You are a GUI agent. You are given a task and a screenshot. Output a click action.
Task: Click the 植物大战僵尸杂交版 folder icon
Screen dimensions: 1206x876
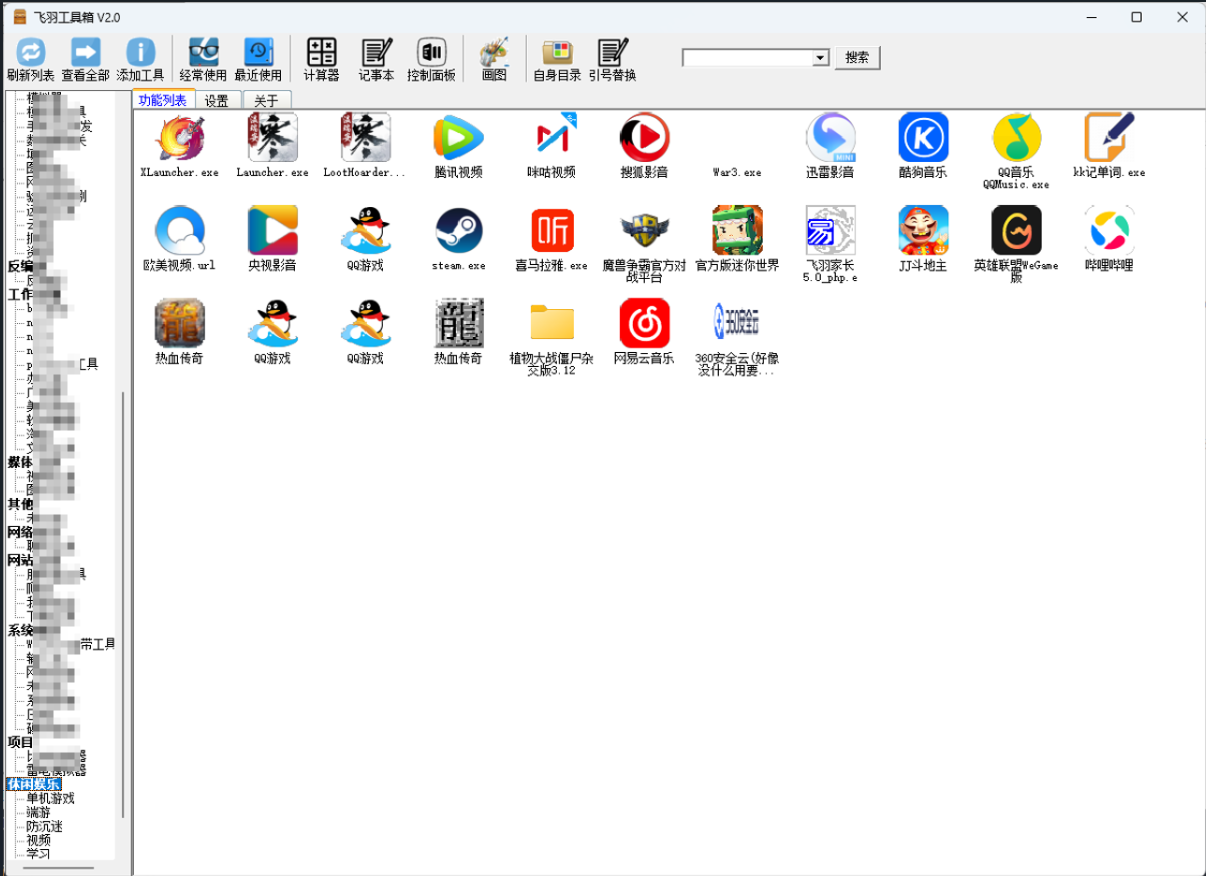coord(552,324)
